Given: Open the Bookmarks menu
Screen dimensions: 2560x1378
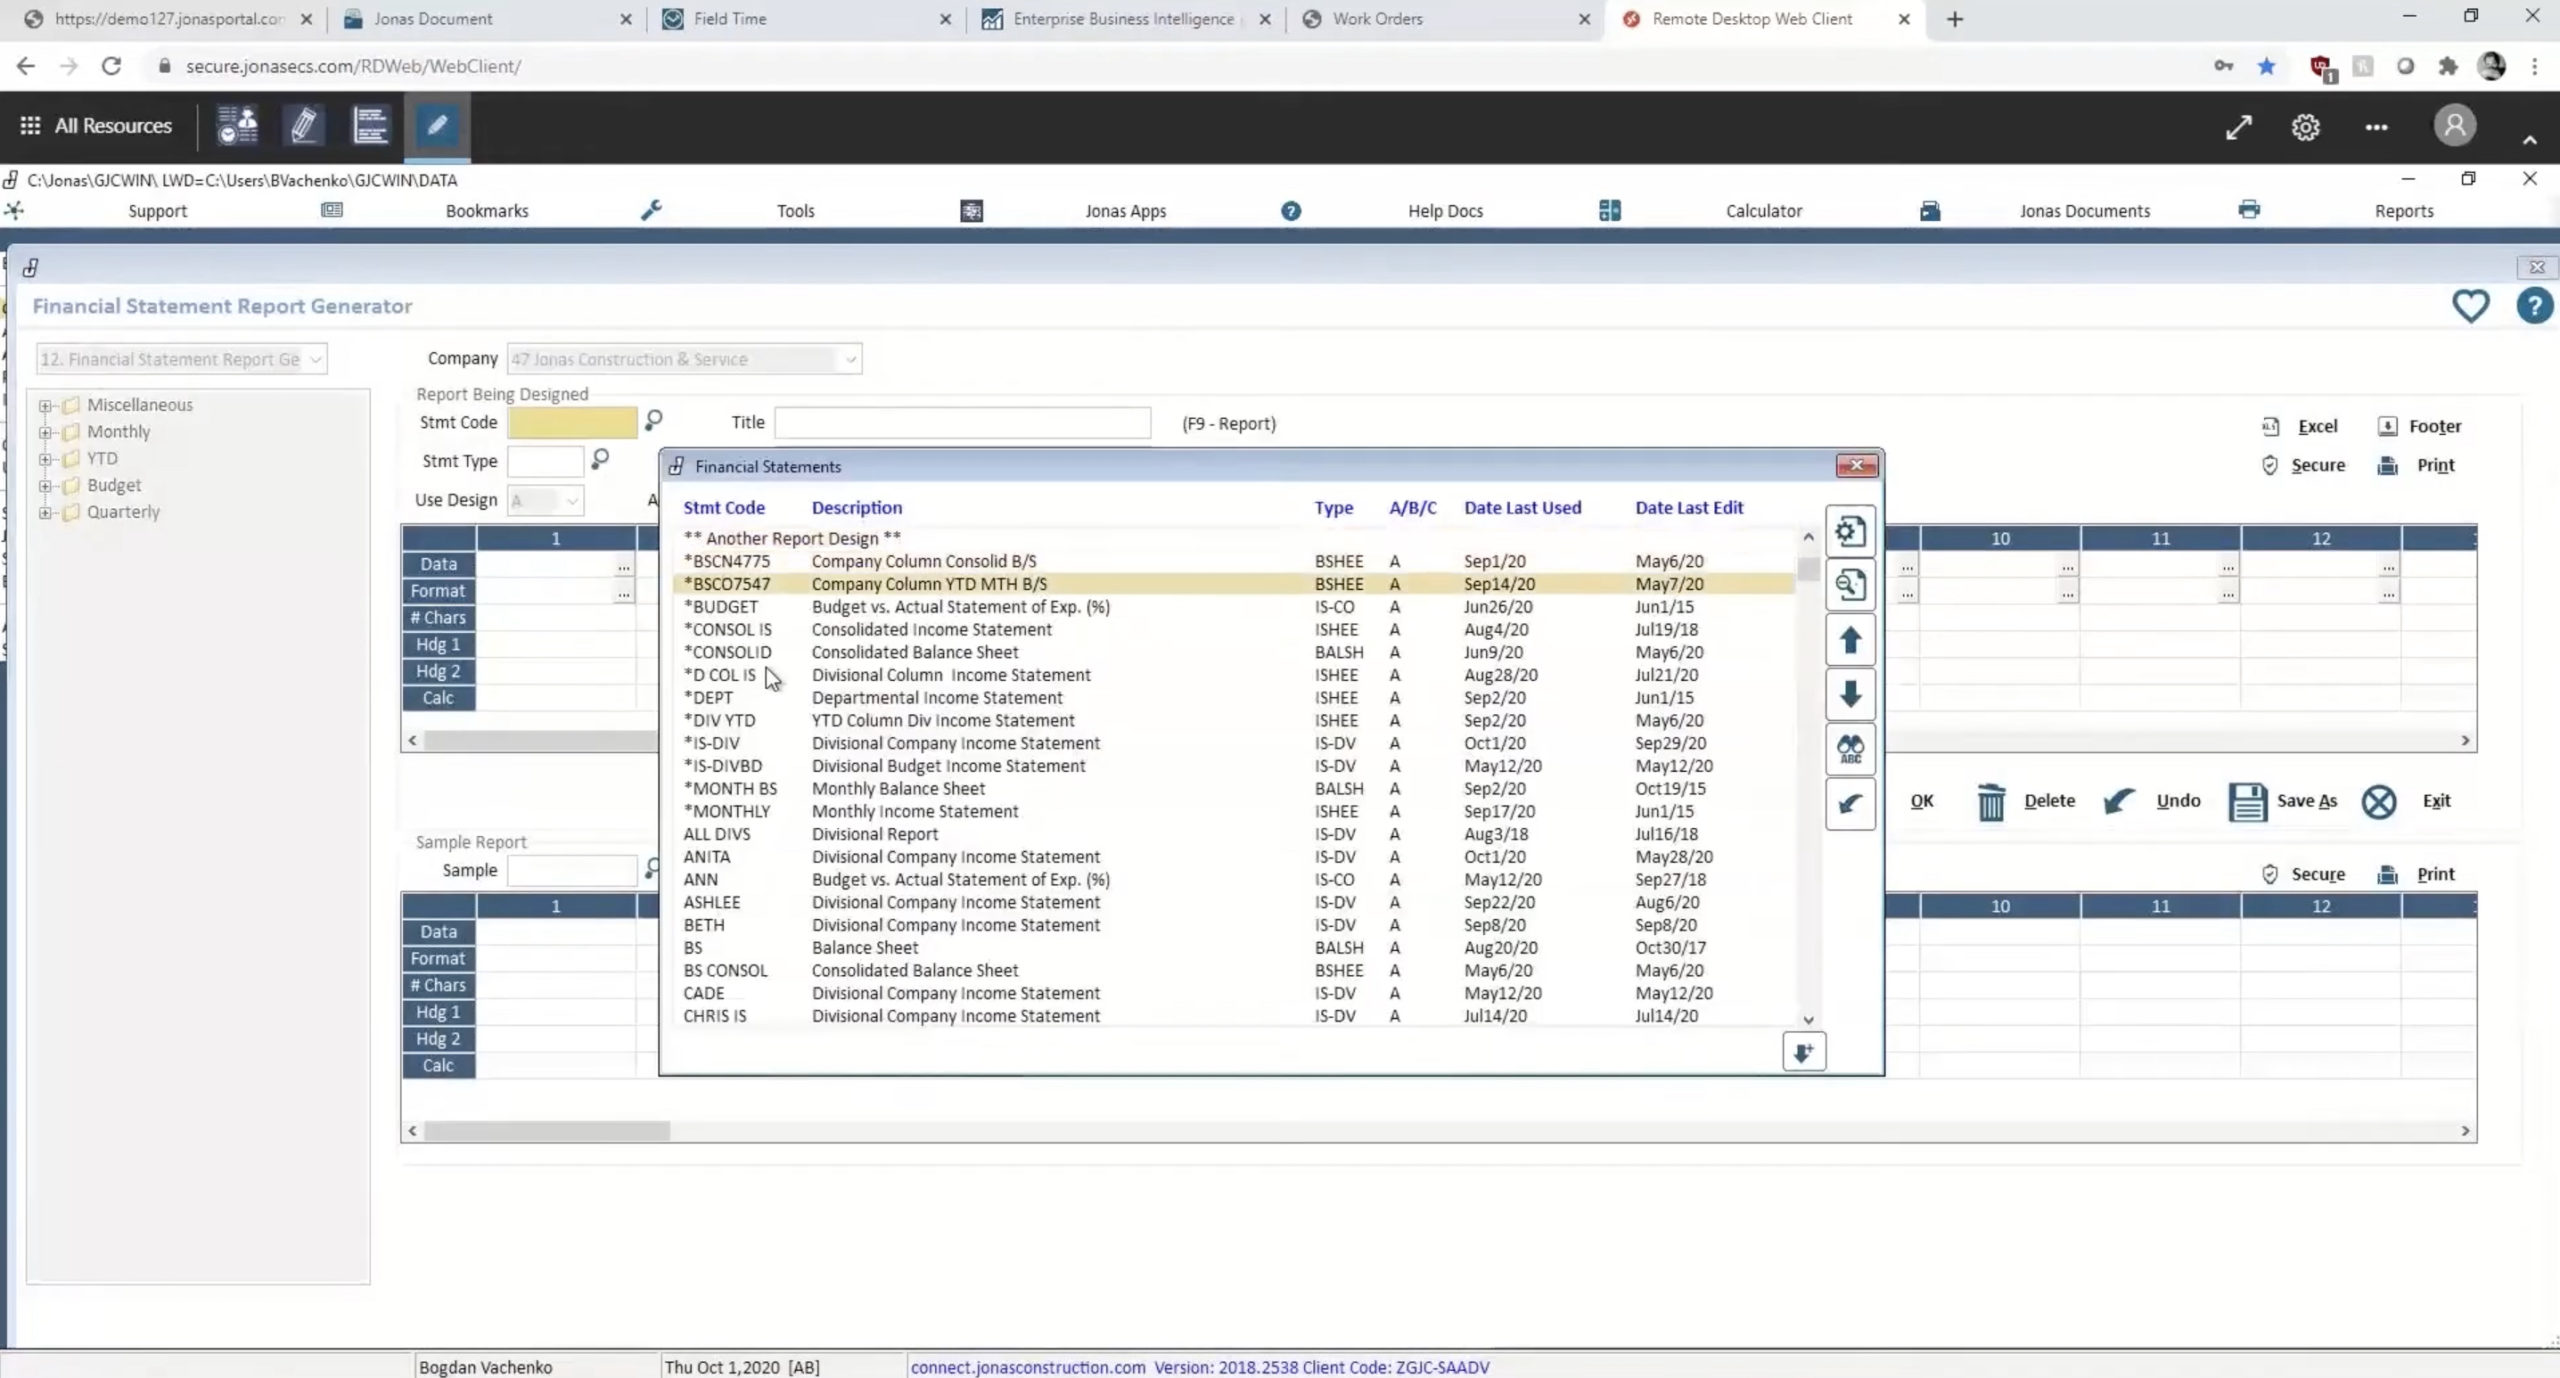Looking at the screenshot, I should 487,211.
